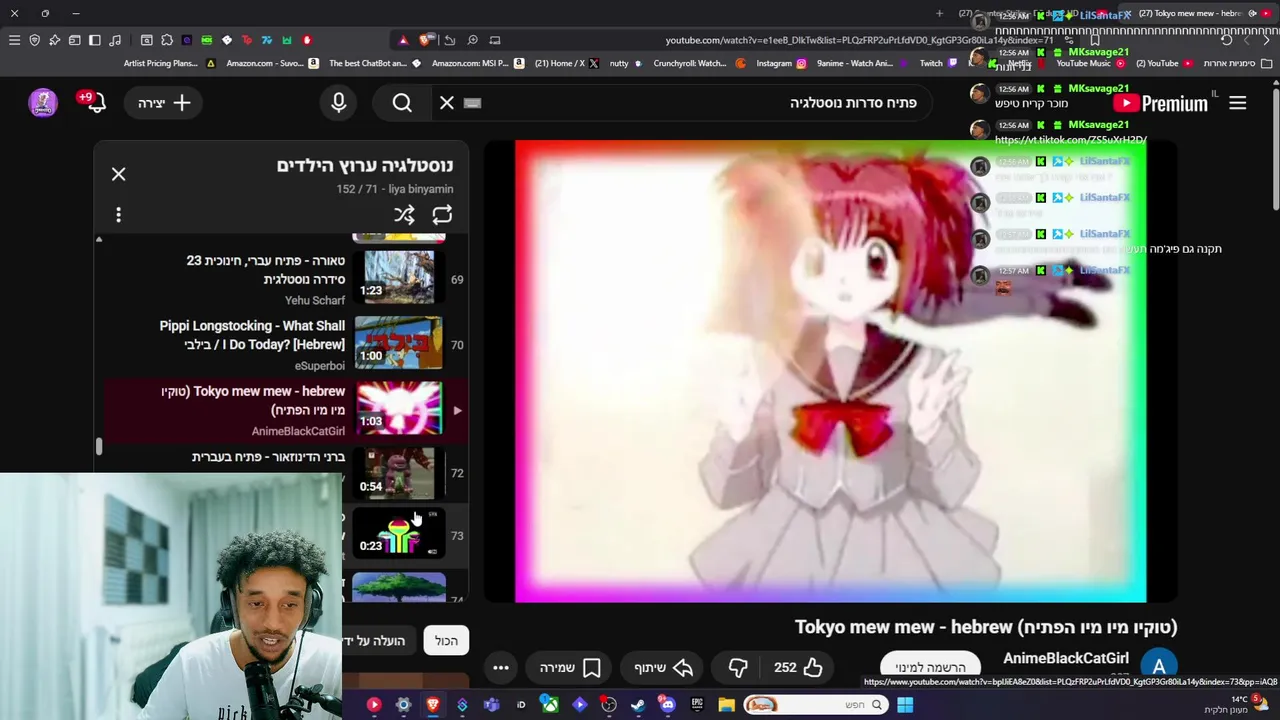Toggle playlist loop
This screenshot has width=1280, height=720.
coord(442,215)
